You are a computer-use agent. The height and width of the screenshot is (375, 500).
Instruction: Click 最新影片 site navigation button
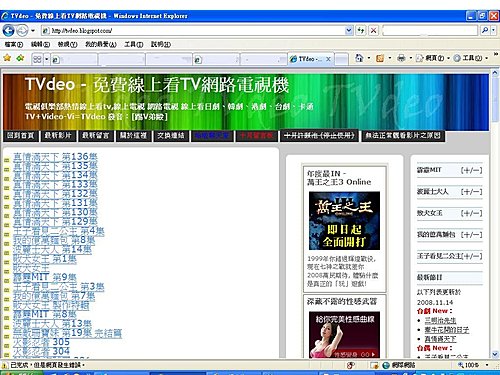click(58, 136)
